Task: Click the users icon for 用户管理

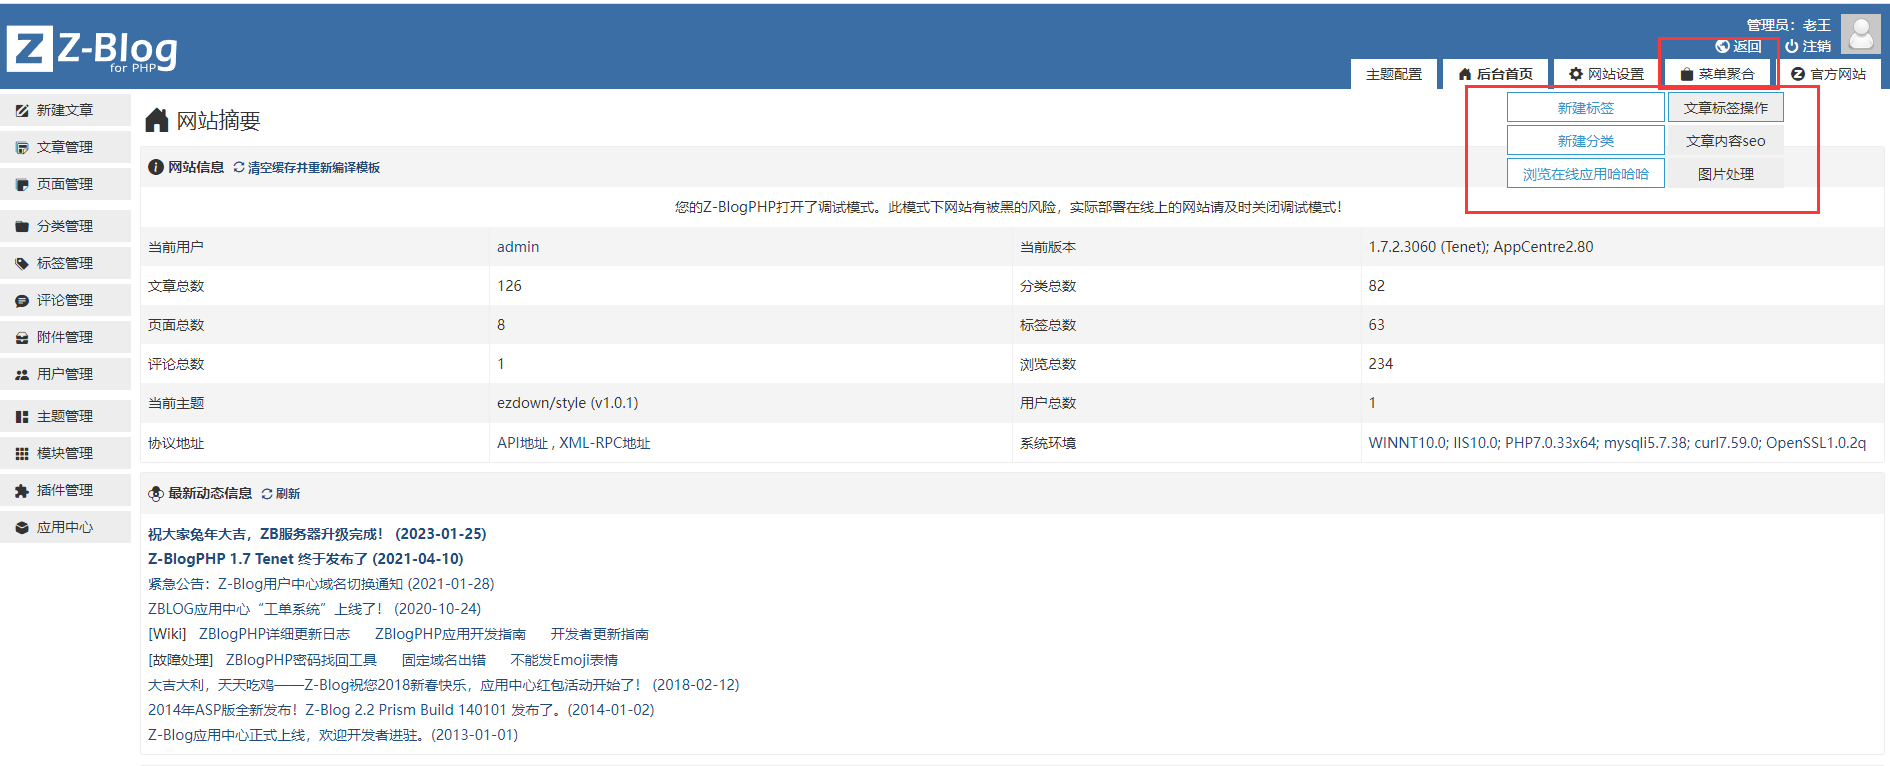Action: click(x=22, y=375)
